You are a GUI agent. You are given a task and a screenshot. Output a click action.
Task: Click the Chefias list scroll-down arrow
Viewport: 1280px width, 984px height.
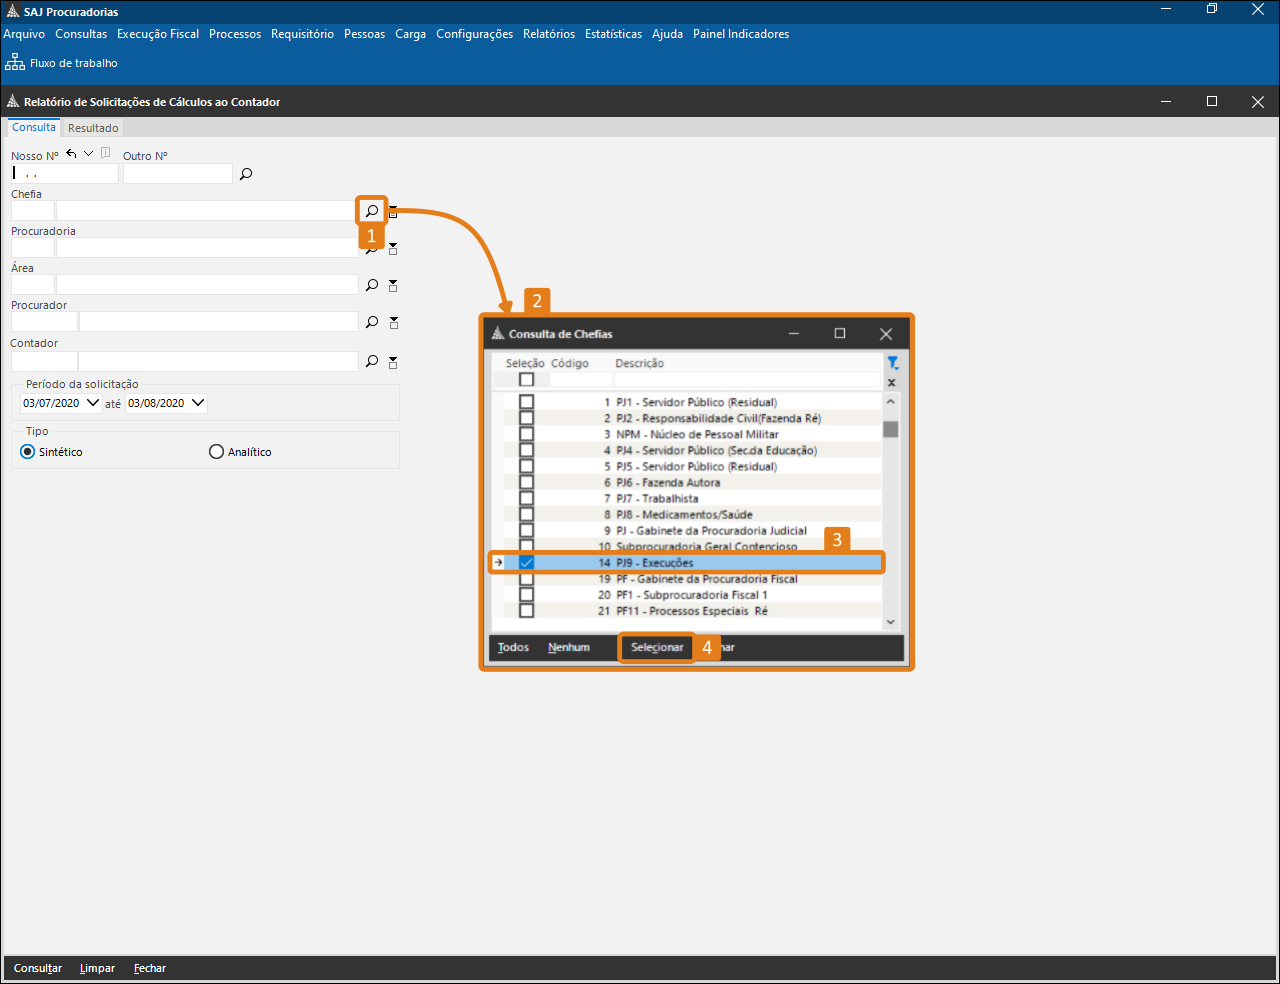pyautogui.click(x=891, y=622)
